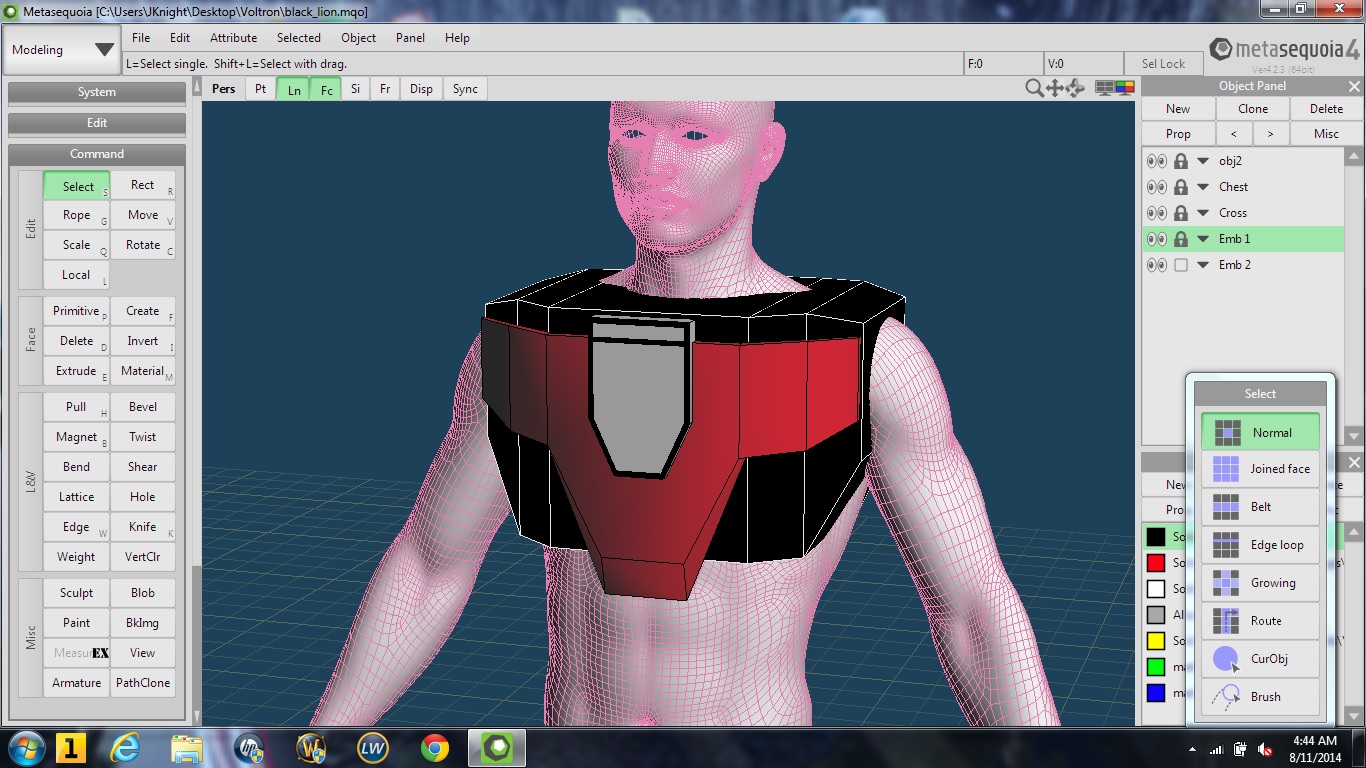Click the rotate view icon
This screenshot has height=768, width=1366.
click(1075, 88)
